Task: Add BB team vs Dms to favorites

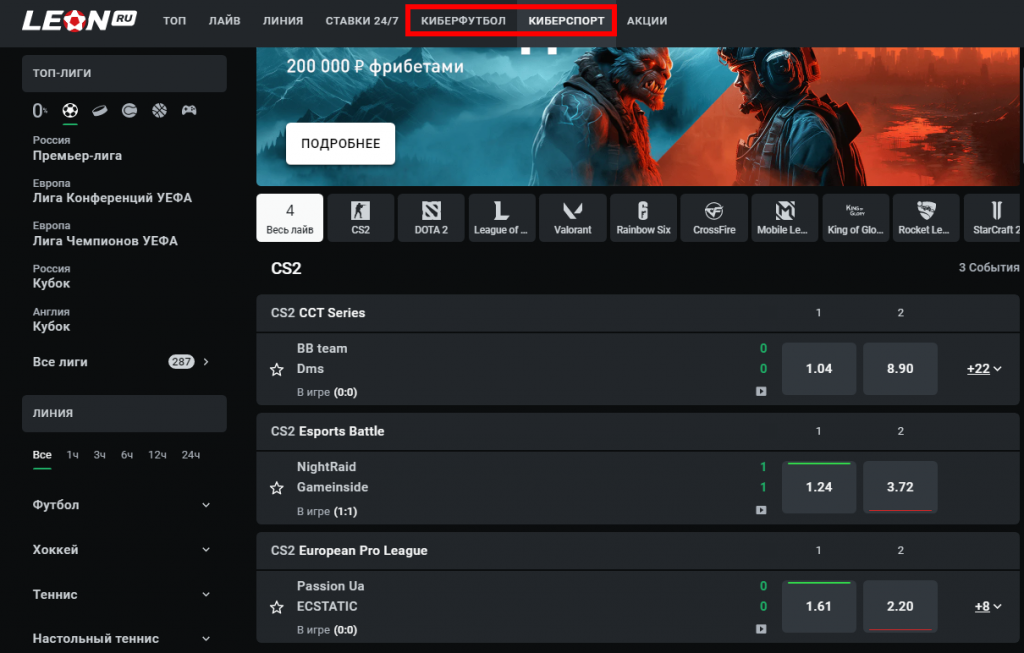Action: click(x=277, y=370)
